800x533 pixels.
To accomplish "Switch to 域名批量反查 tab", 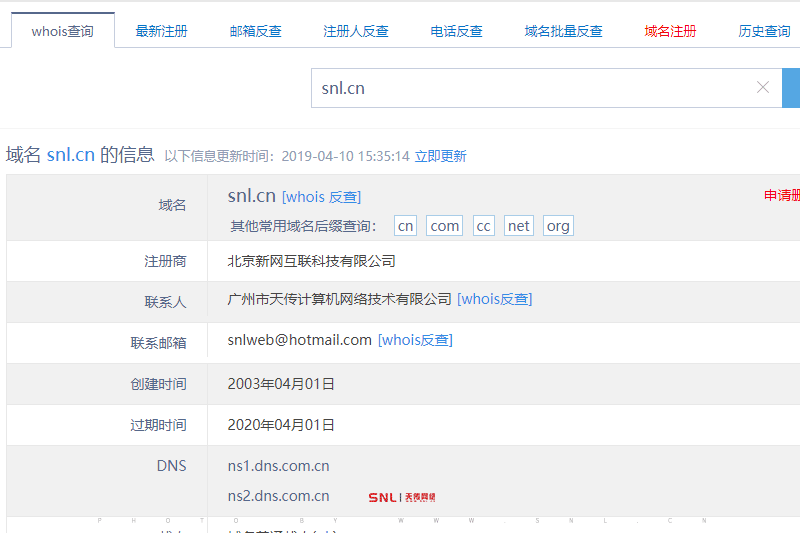I will pos(563,31).
